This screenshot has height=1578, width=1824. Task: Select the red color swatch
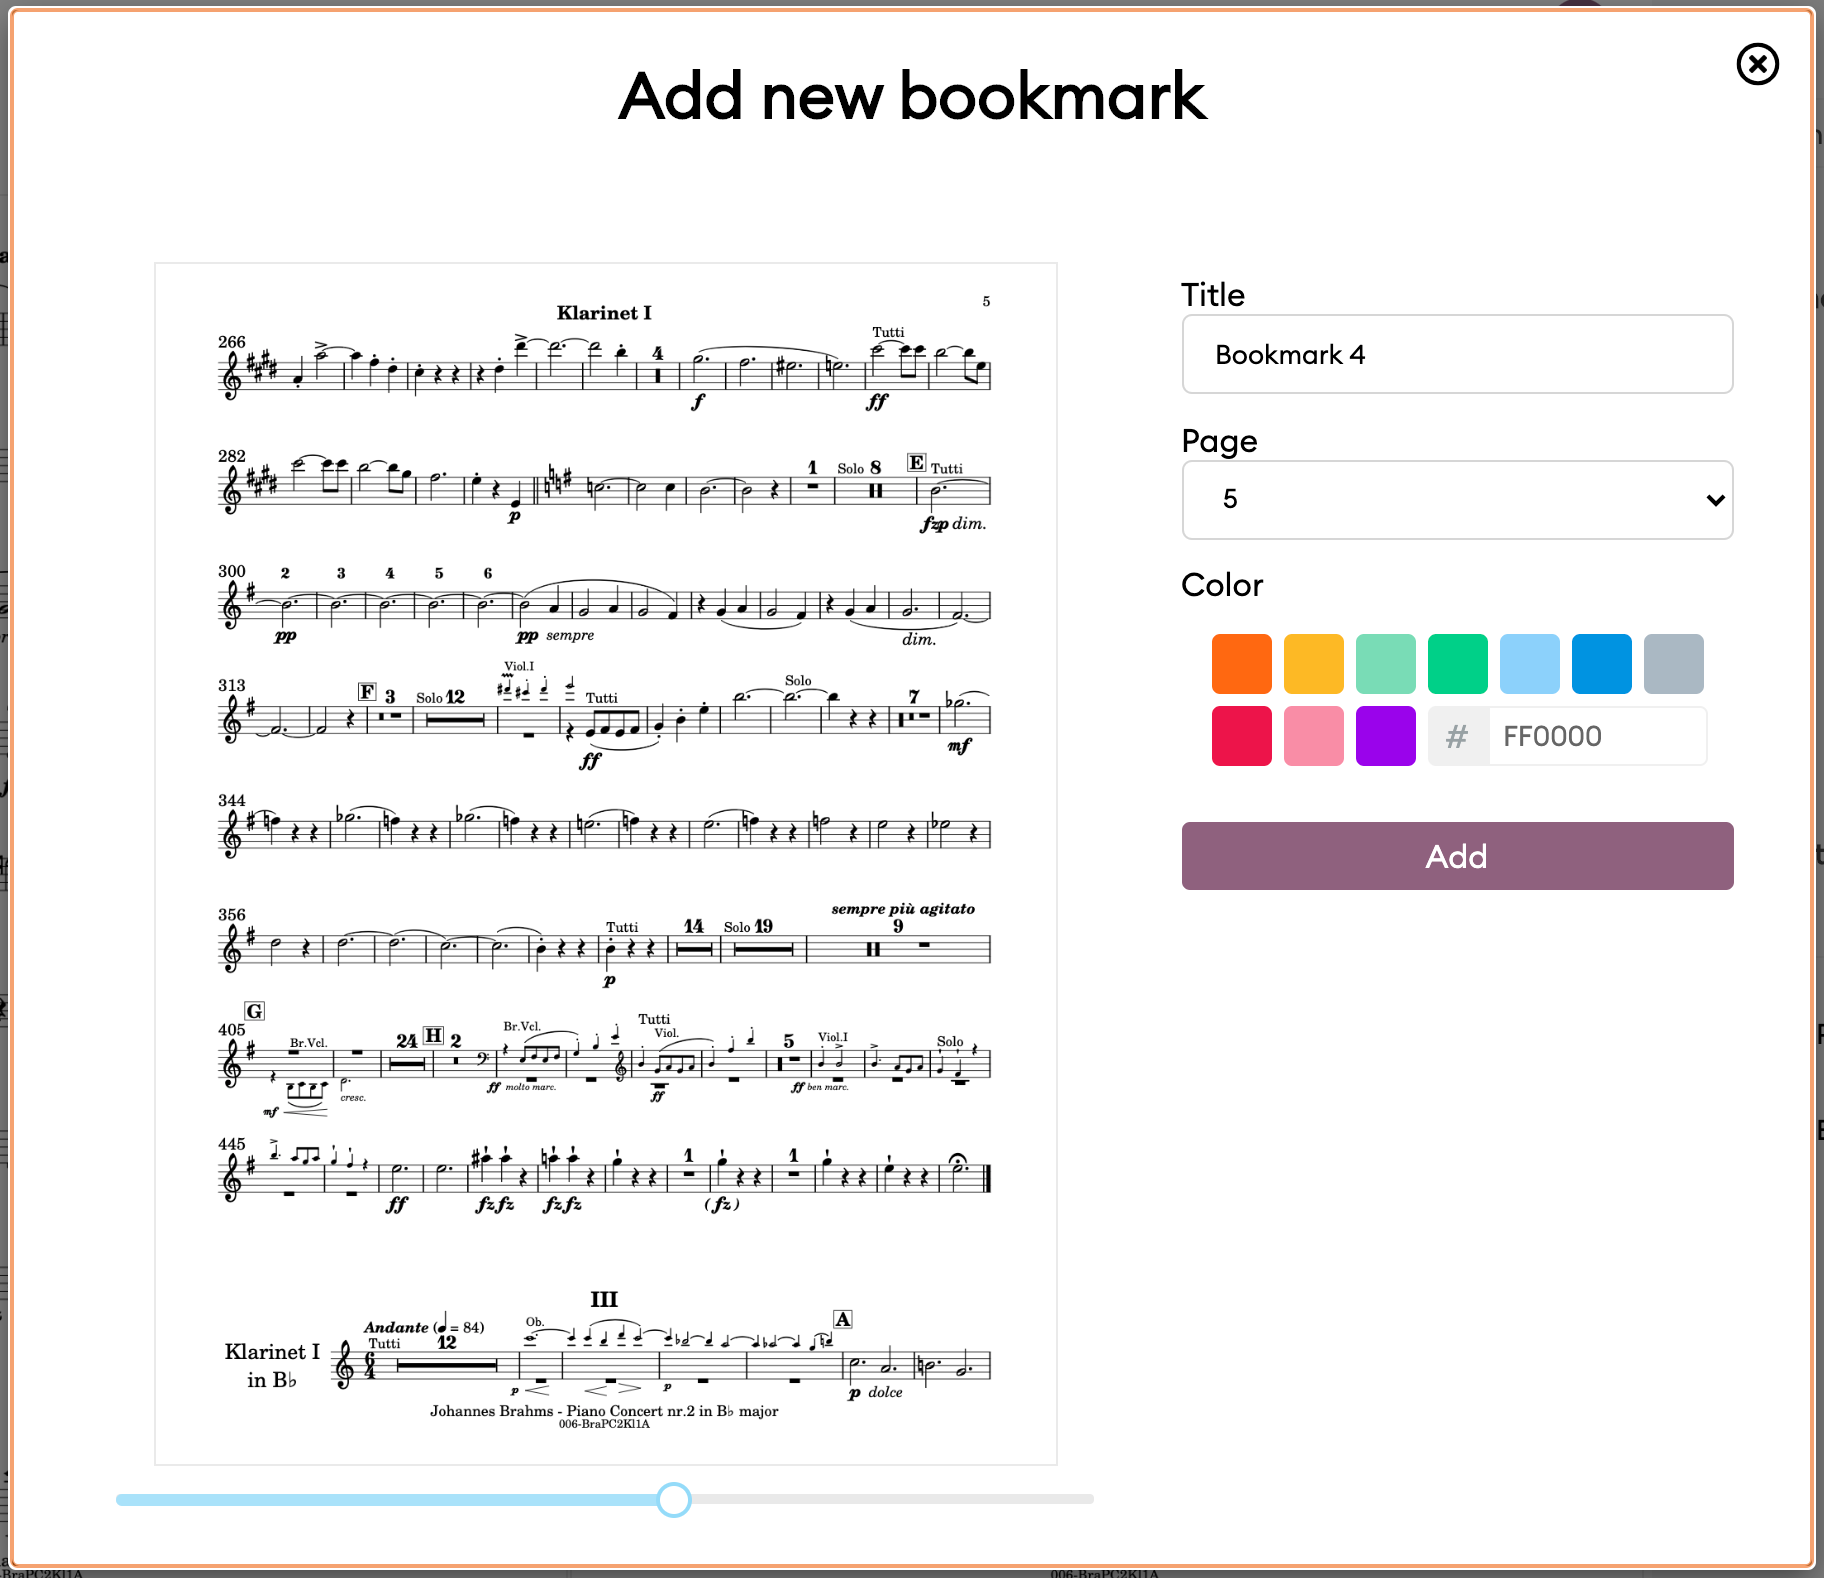[x=1241, y=736]
